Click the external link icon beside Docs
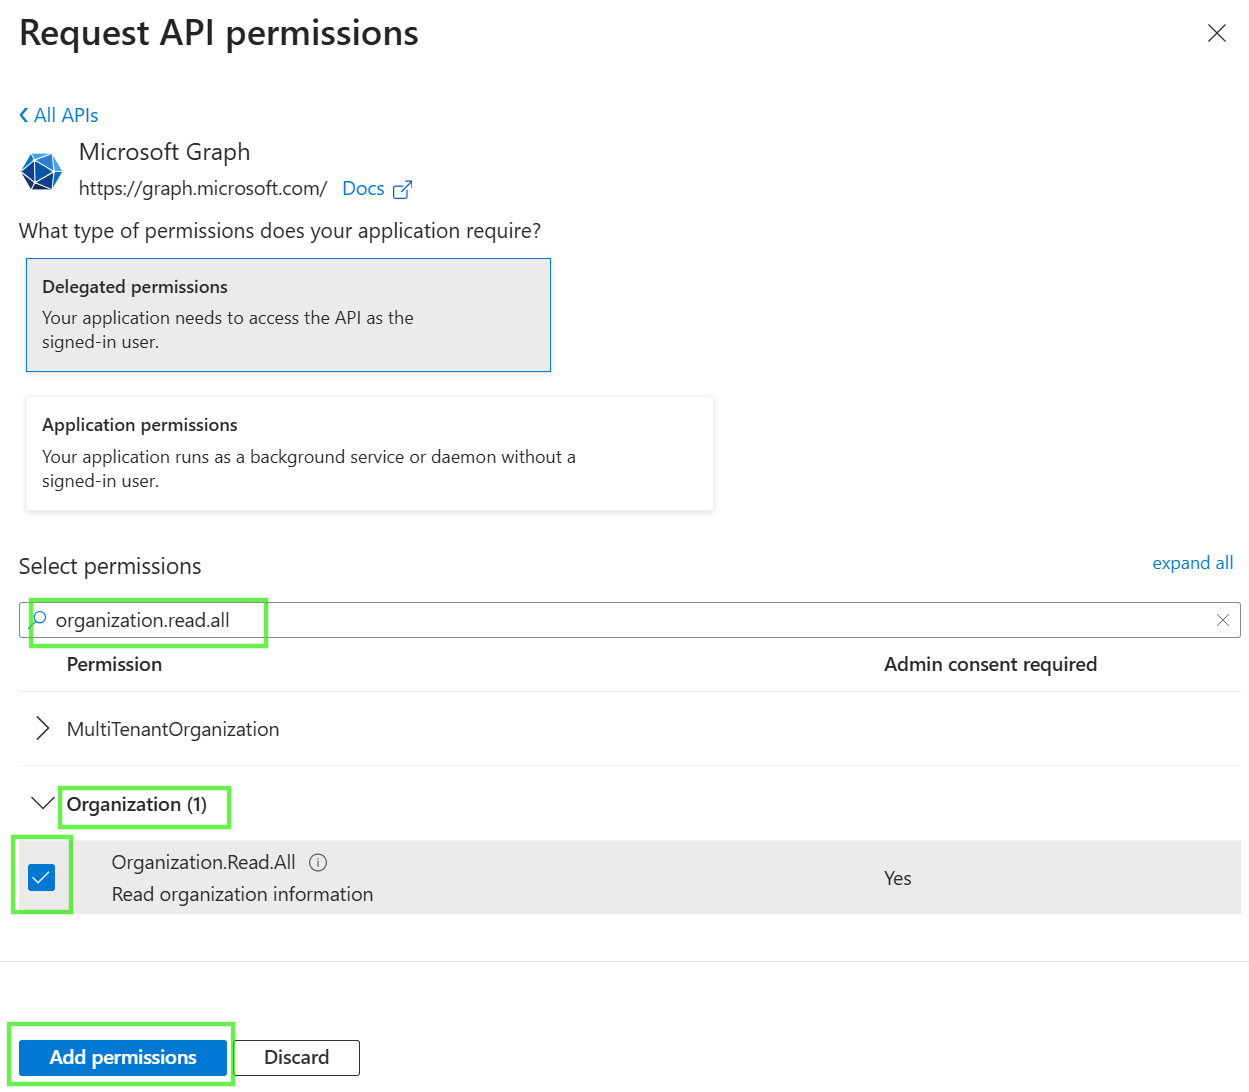1249x1092 pixels. [402, 189]
